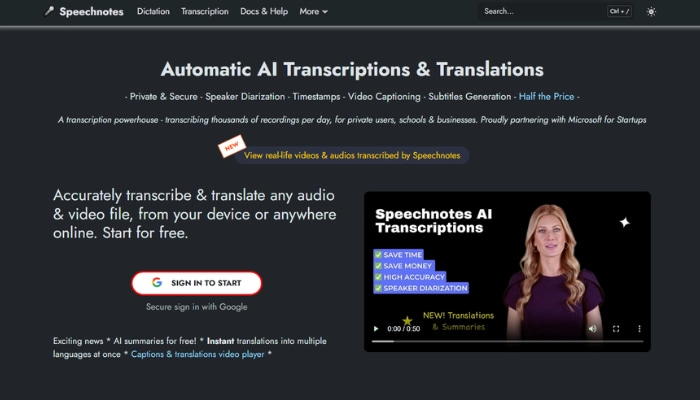Toggle light/dark theme sun icon
The image size is (700, 400).
click(651, 12)
